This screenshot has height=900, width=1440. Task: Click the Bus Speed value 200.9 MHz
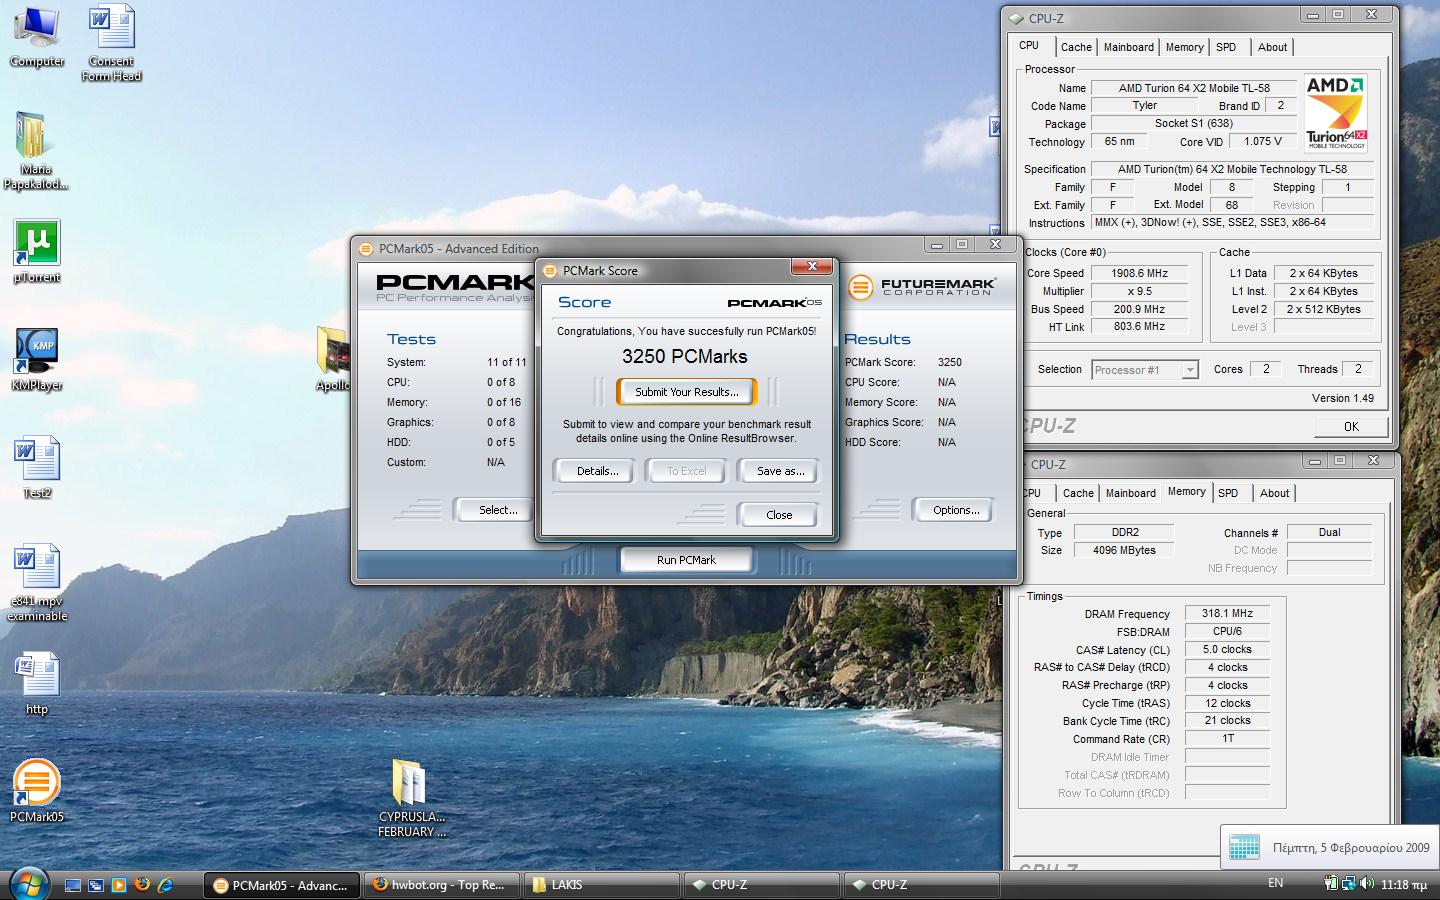(x=1140, y=309)
